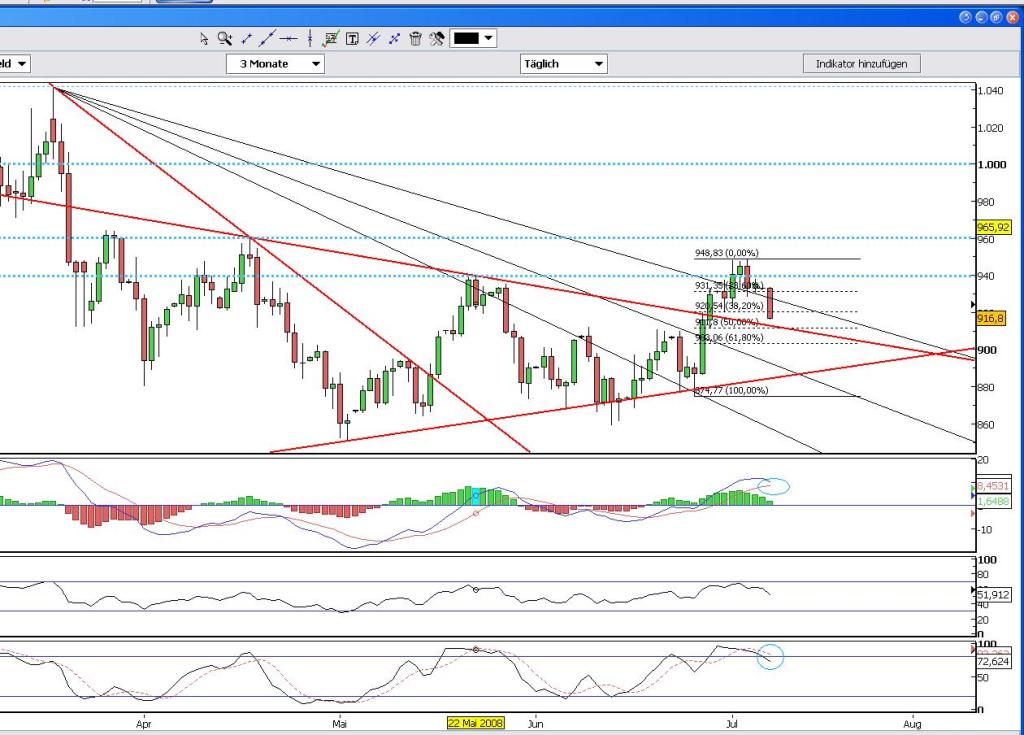Choose the vertical line drawing tool
The image size is (1024, 735).
(310, 39)
